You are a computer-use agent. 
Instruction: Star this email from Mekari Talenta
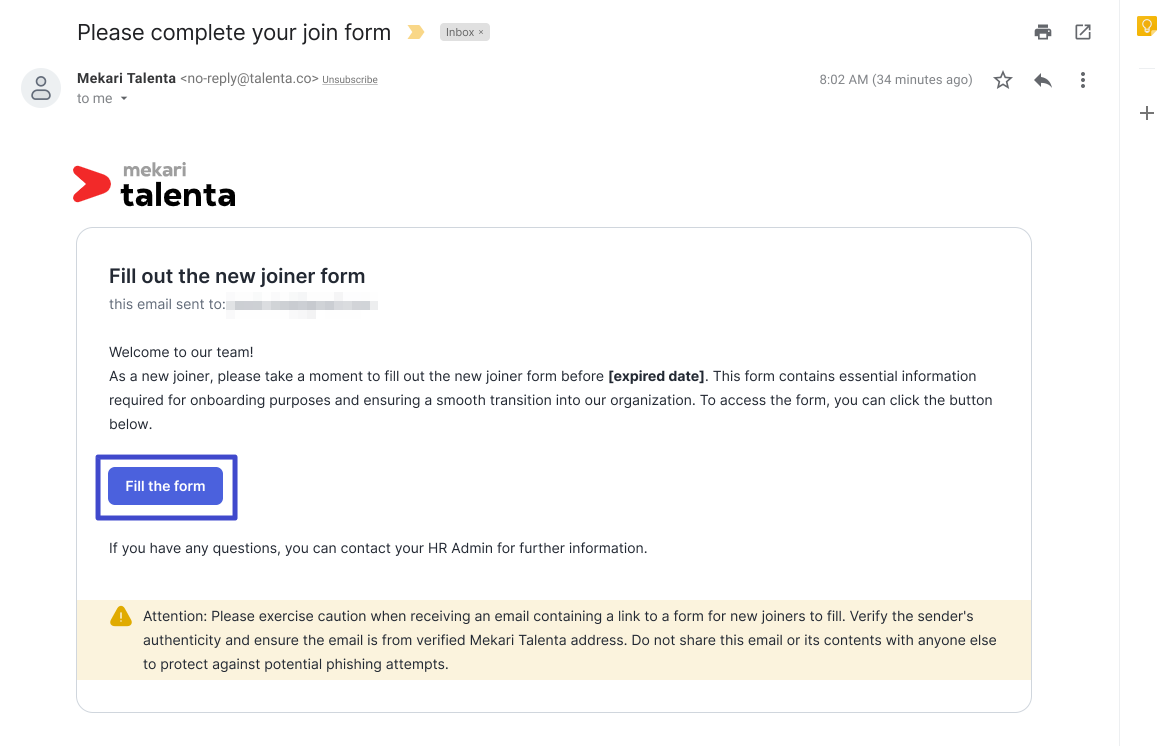(1003, 80)
